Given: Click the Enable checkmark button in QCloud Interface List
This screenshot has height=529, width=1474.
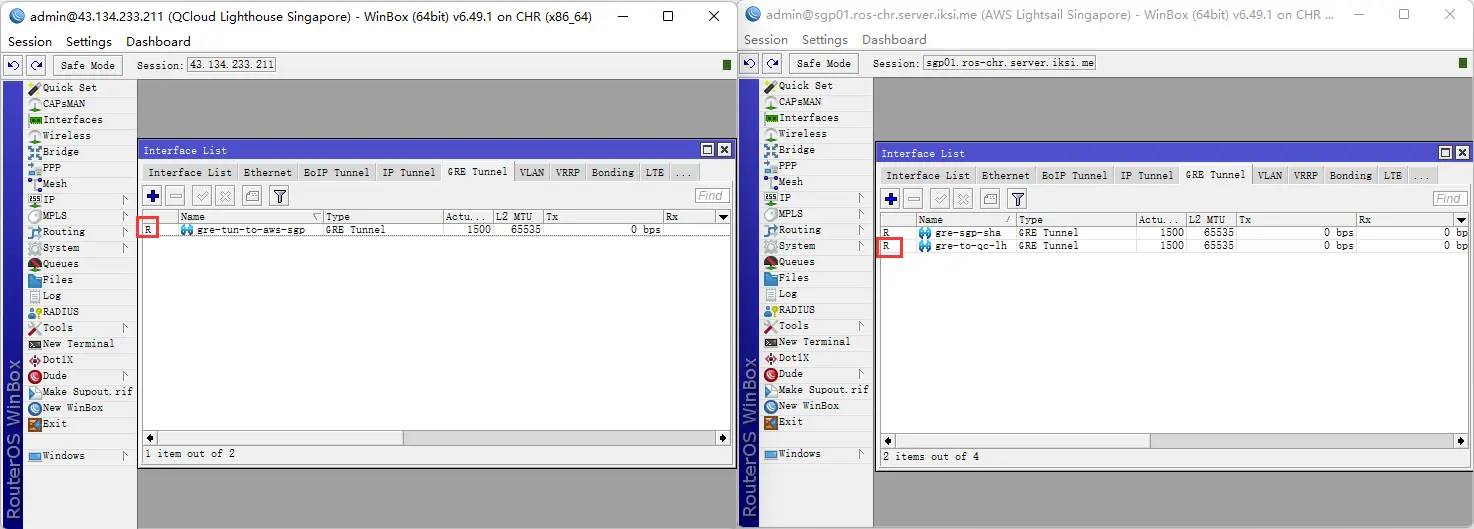Looking at the screenshot, I should pyautogui.click(x=202, y=196).
